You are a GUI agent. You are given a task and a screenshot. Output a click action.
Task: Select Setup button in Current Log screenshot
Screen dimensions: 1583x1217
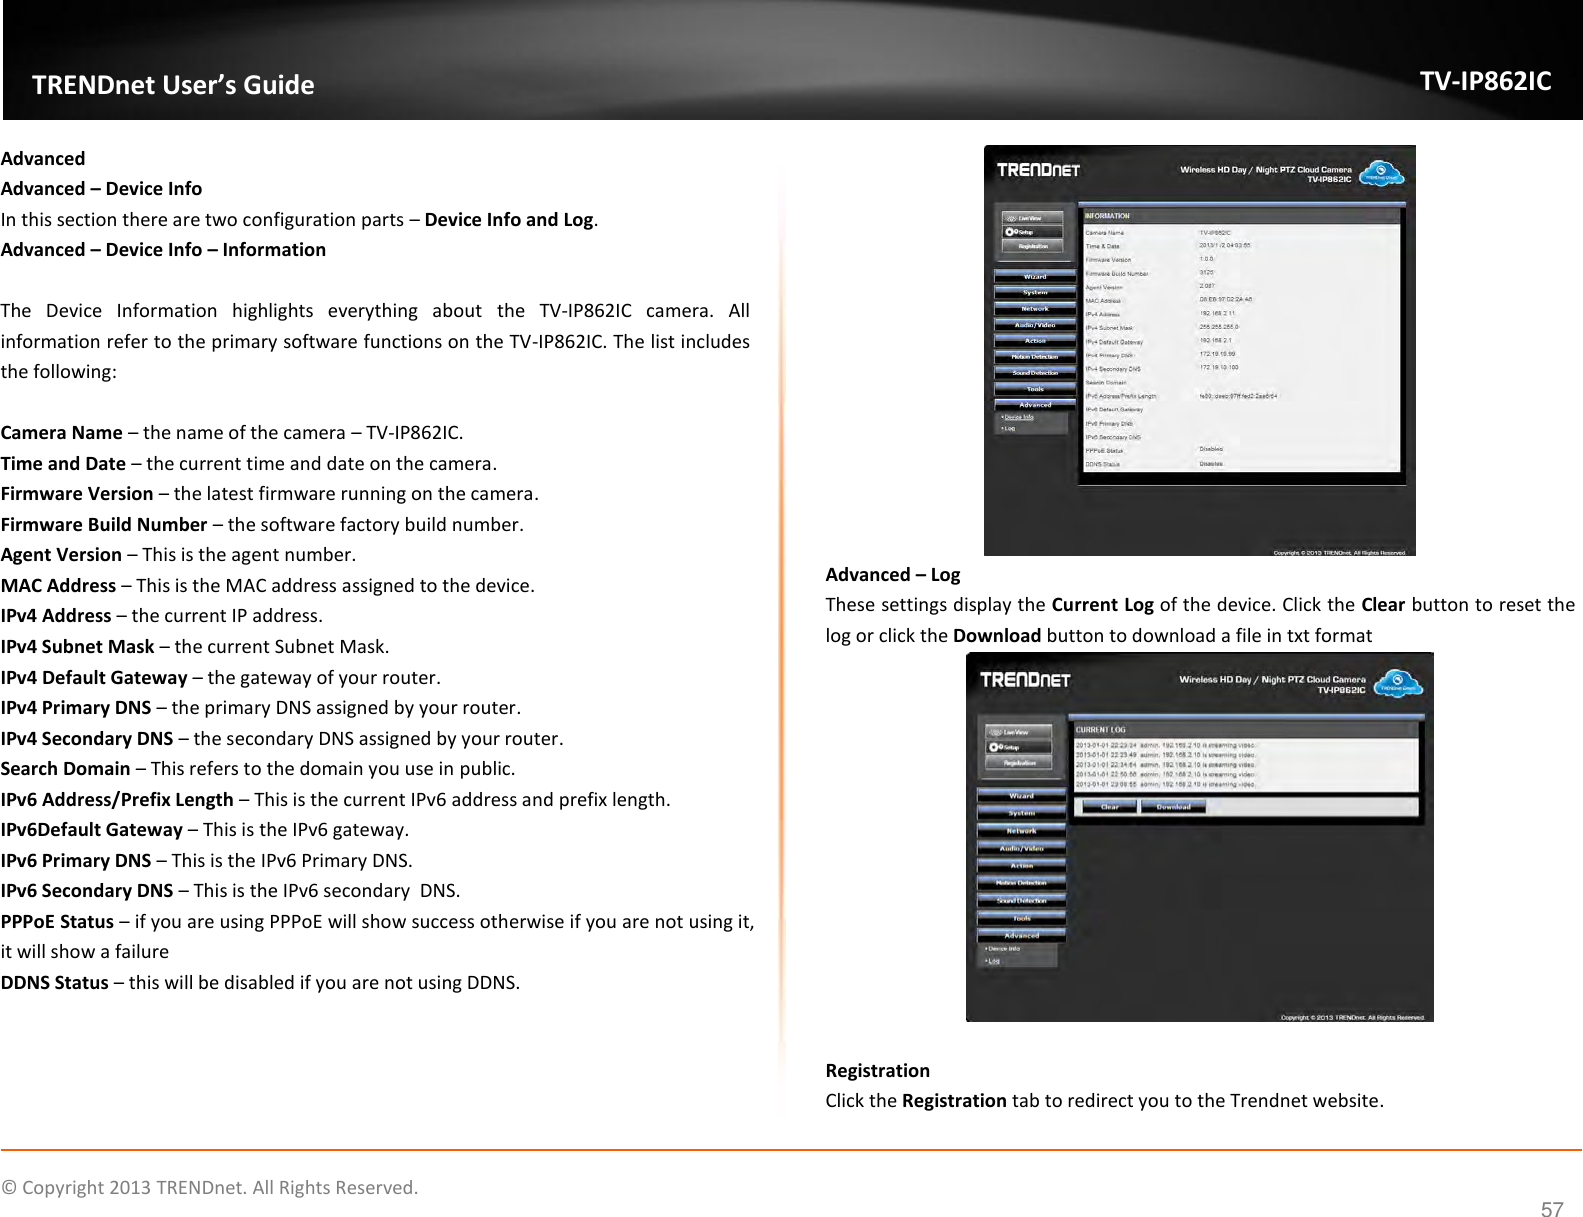click(x=1019, y=747)
